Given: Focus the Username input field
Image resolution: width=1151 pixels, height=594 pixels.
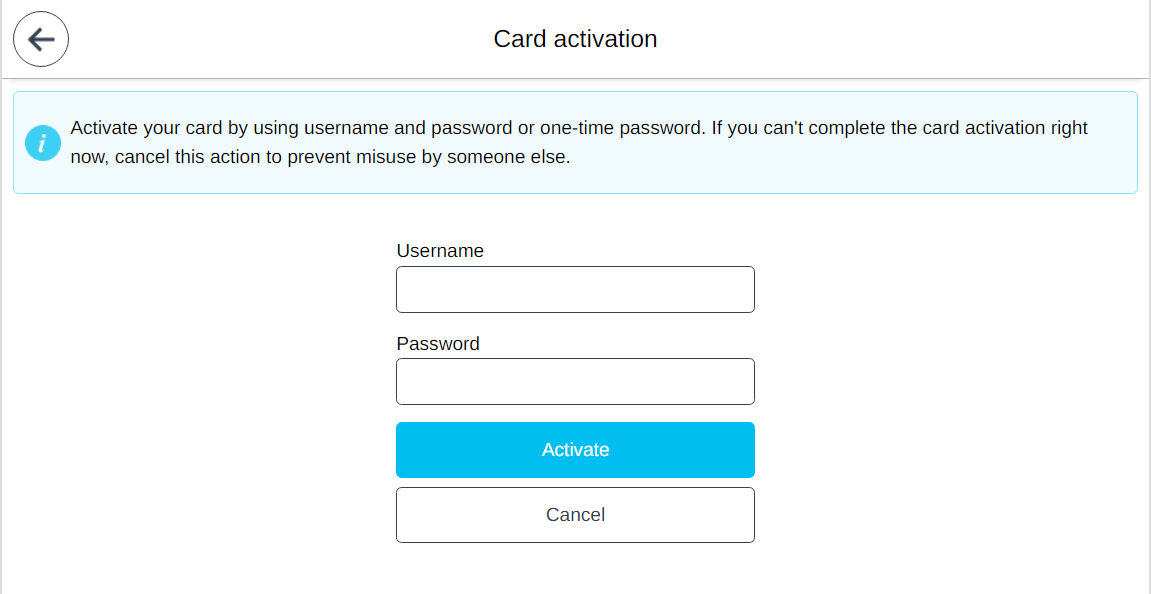Looking at the screenshot, I should (x=575, y=289).
